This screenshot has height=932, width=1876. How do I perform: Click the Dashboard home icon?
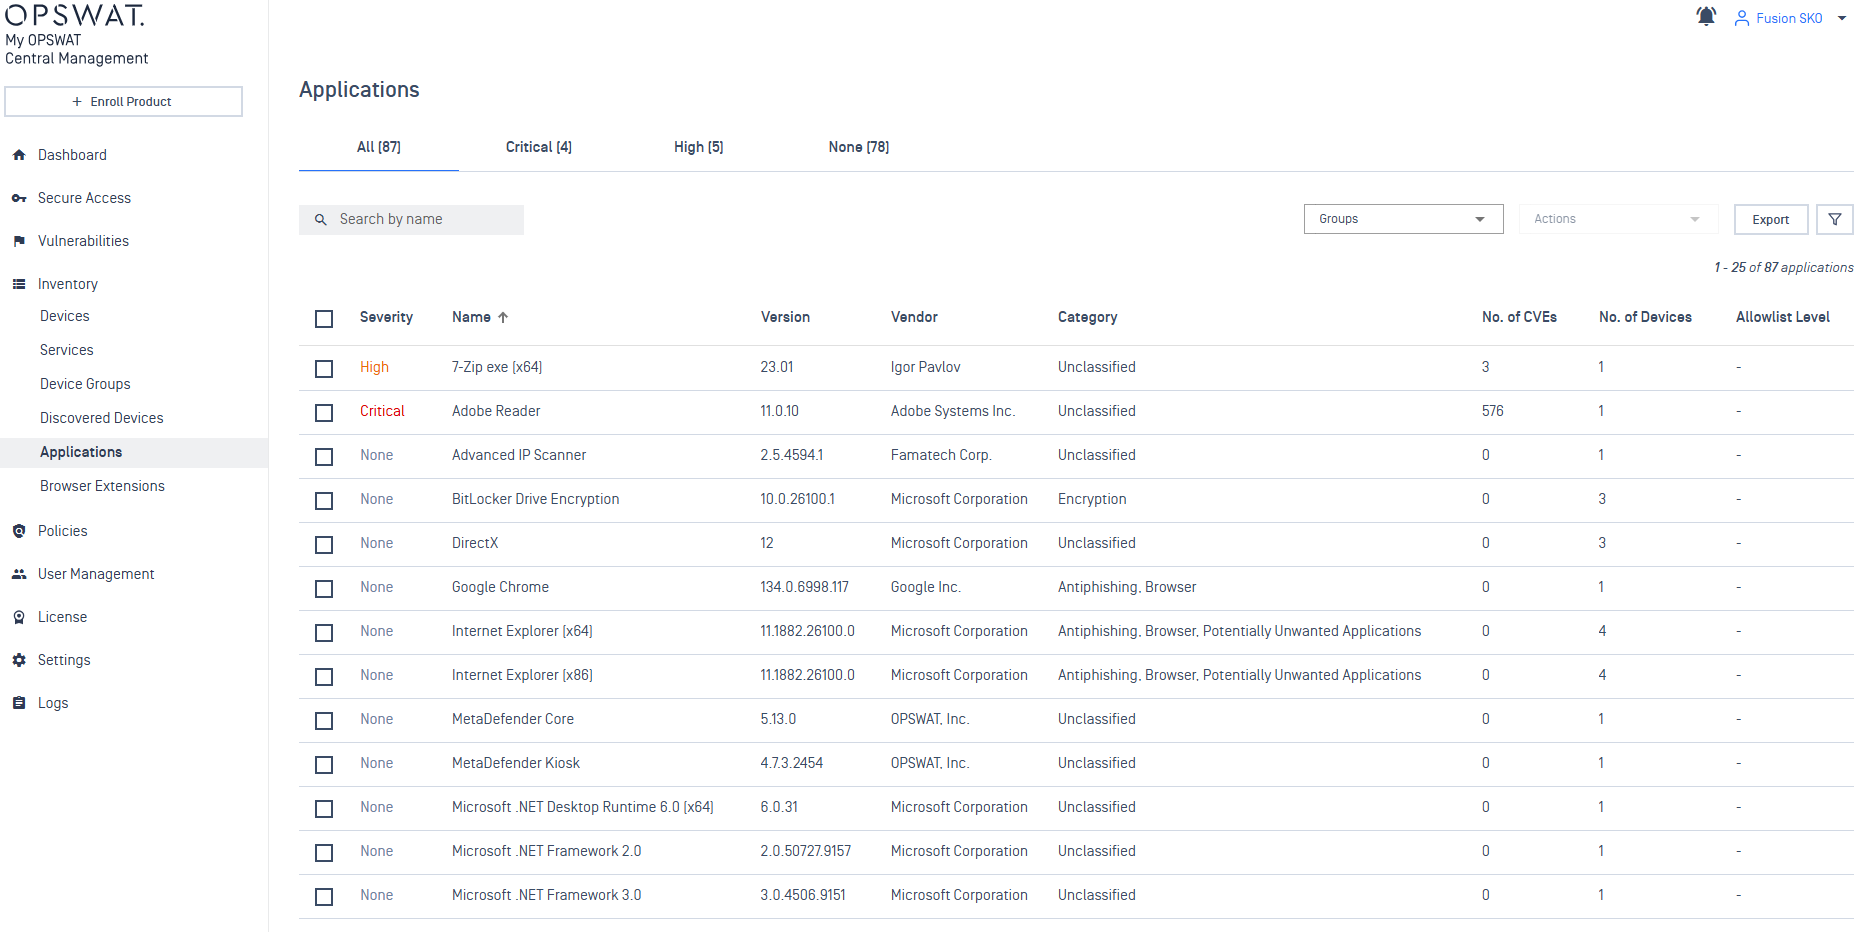[x=19, y=155]
